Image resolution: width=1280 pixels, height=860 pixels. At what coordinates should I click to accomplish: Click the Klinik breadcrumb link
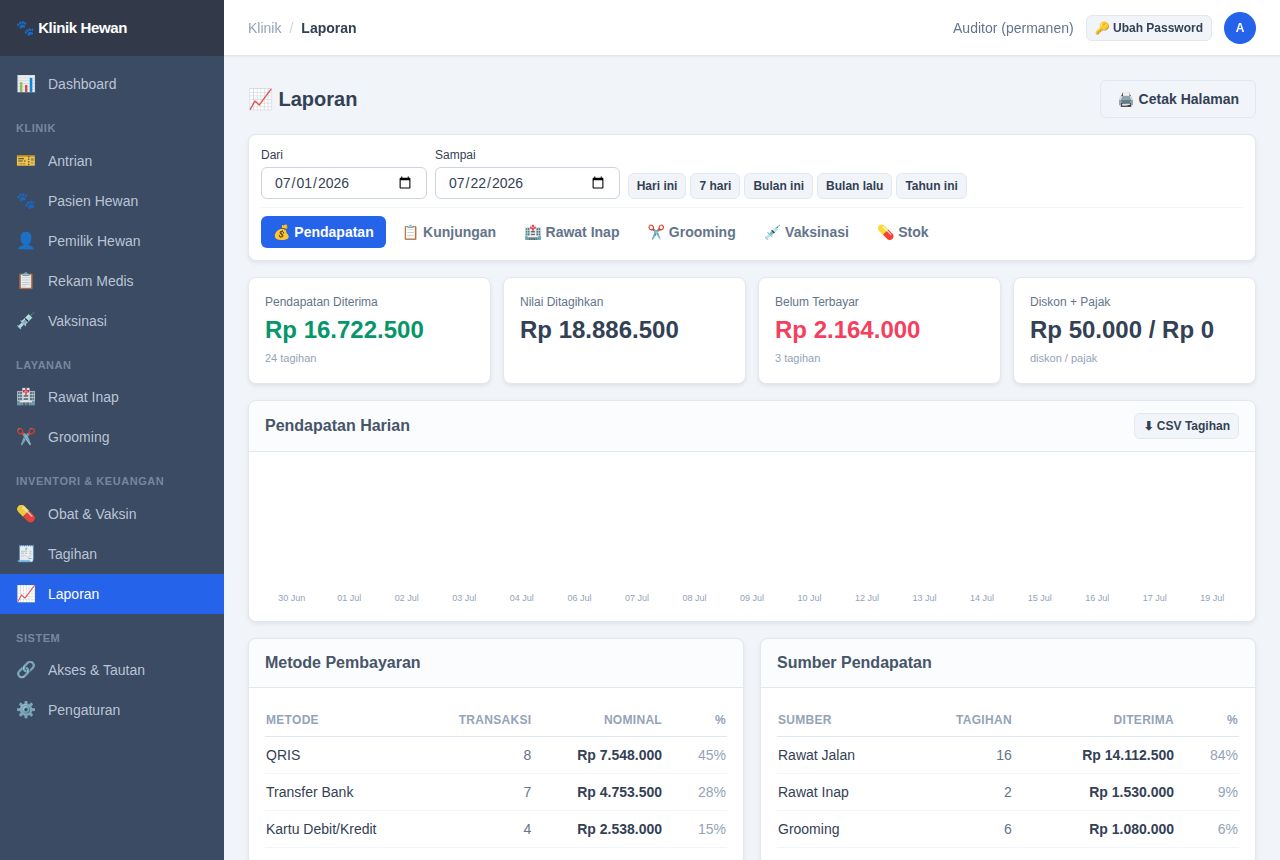[x=265, y=28]
